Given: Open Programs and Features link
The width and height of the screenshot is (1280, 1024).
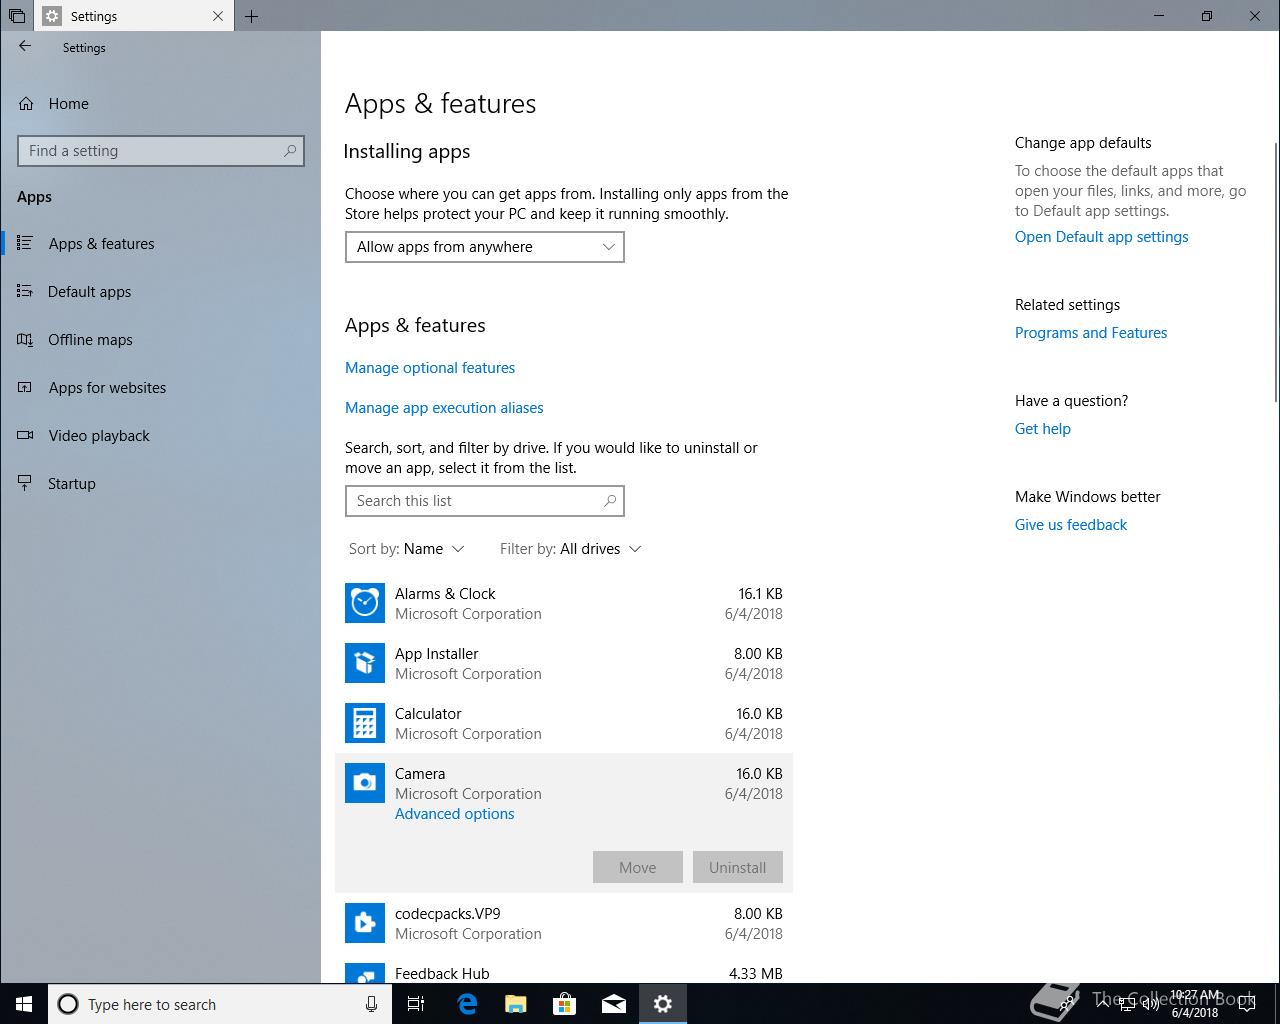Looking at the screenshot, I should click(x=1091, y=333).
